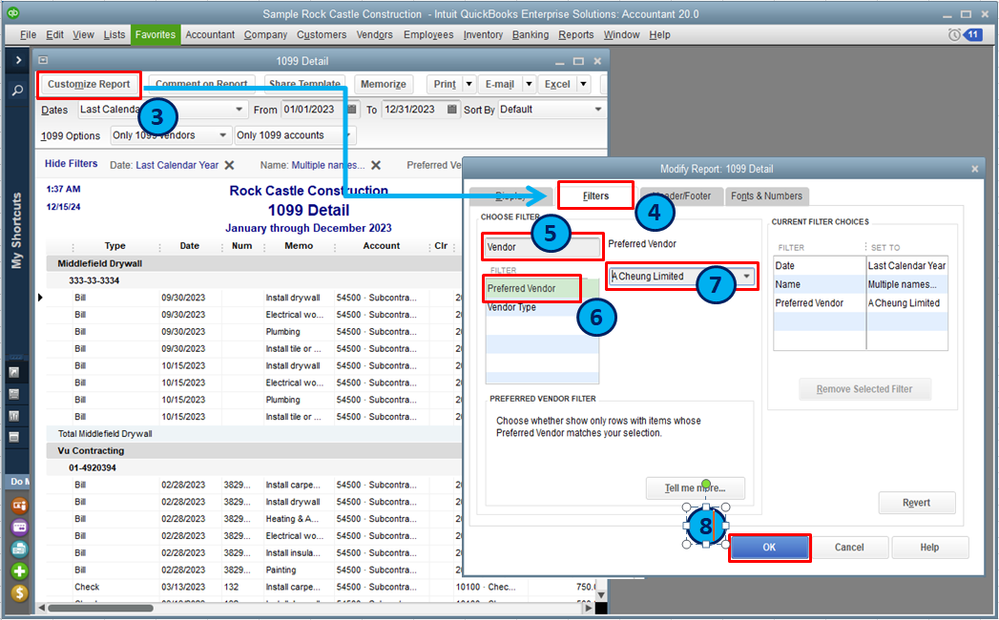Open the Reports menu
The image size is (999, 620).
pos(576,35)
